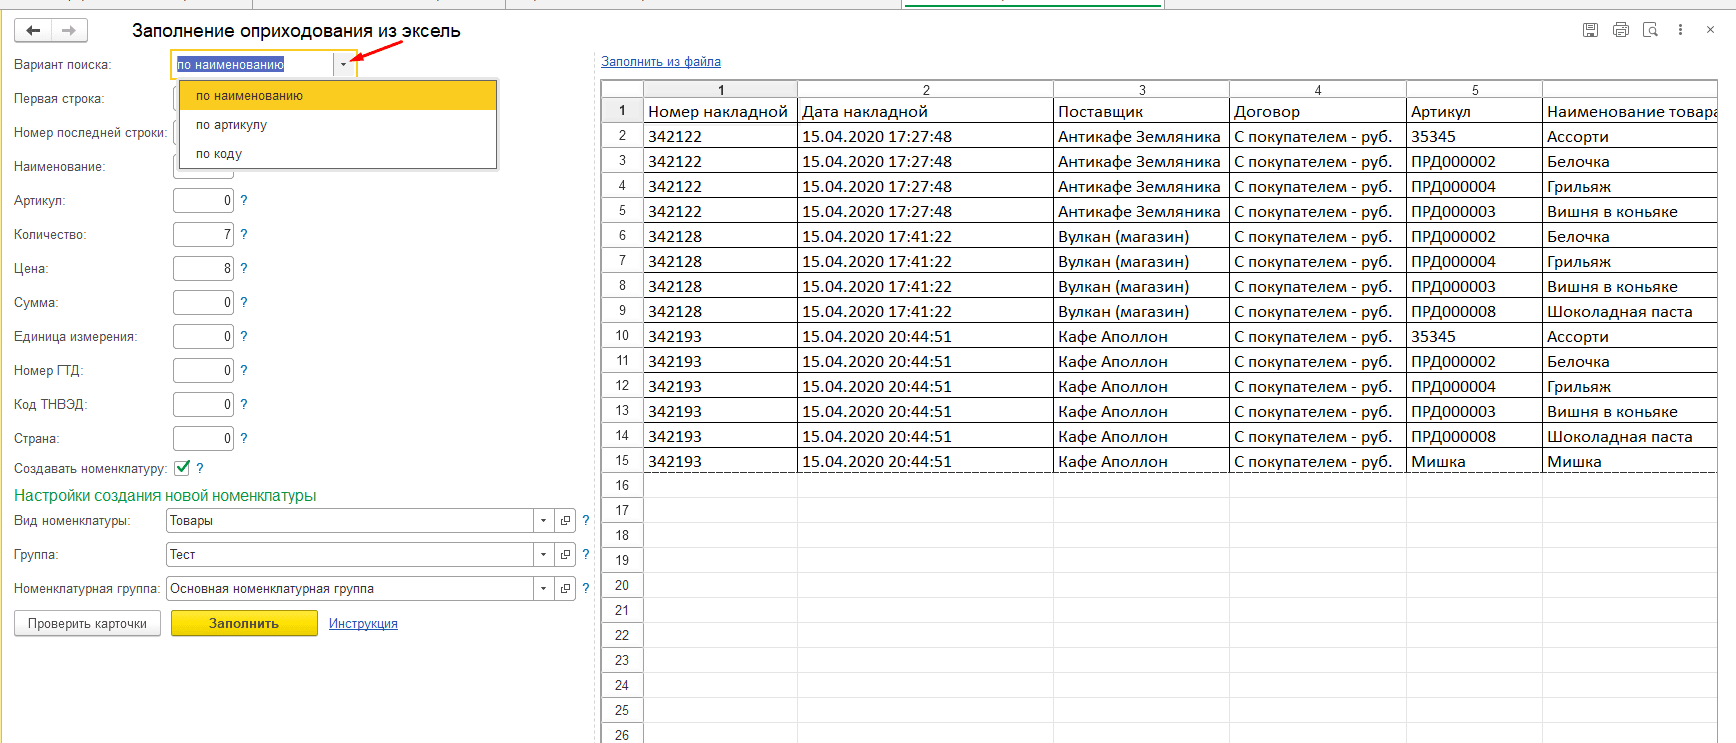Click help question mark next to Единица измерения
This screenshot has width=1736, height=743.
[x=244, y=336]
